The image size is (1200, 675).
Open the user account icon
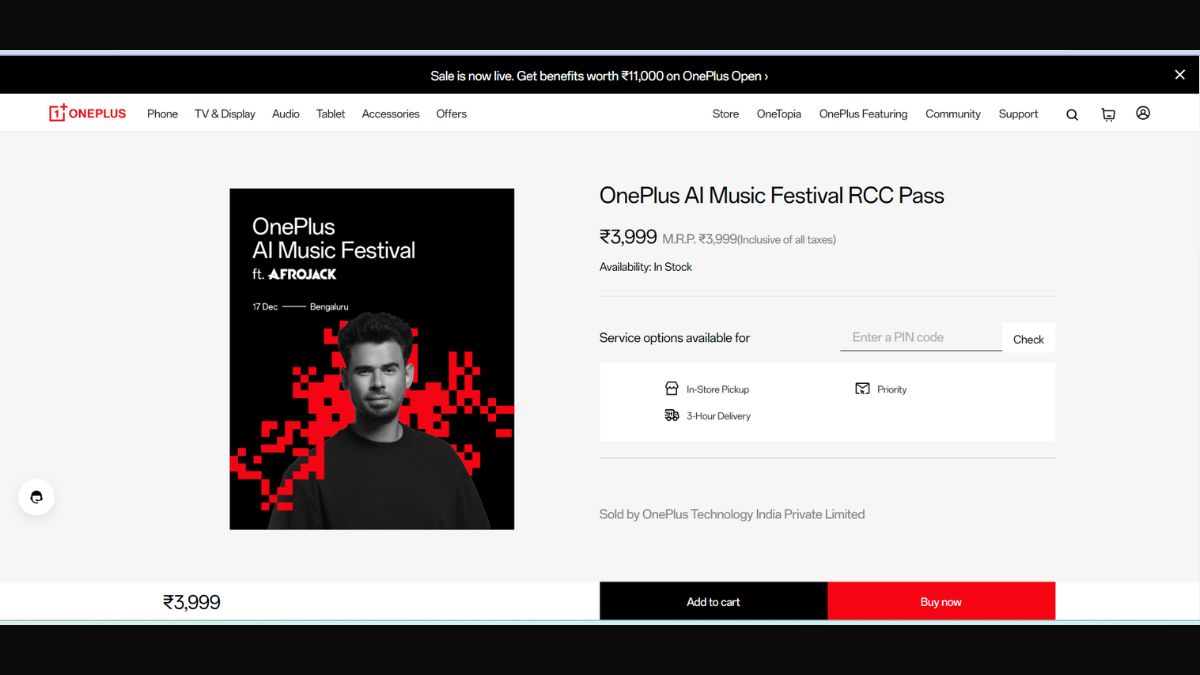tap(1143, 113)
